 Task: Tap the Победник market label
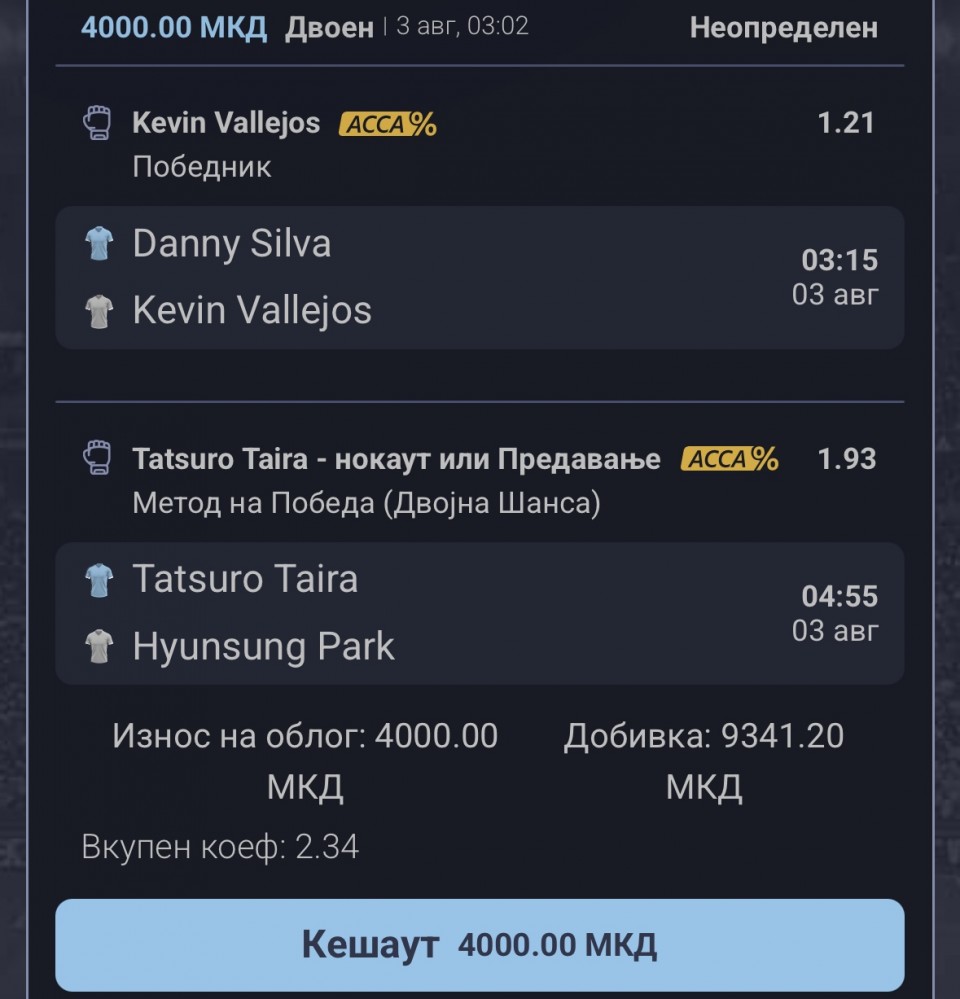(202, 167)
